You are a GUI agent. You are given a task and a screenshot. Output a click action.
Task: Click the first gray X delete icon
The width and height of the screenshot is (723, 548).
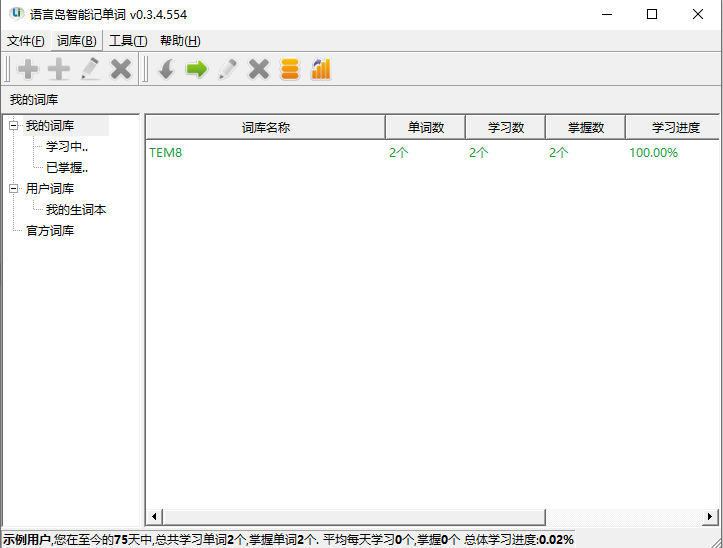point(121,70)
